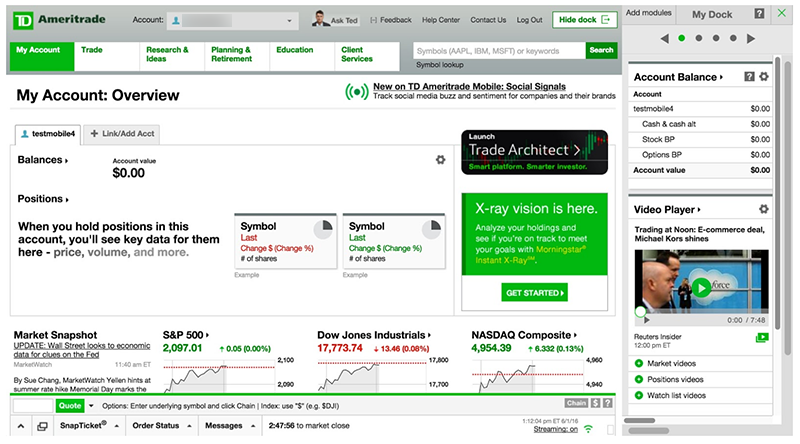The height and width of the screenshot is (444, 800).
Task: Click the green Quote button
Action: click(70, 406)
